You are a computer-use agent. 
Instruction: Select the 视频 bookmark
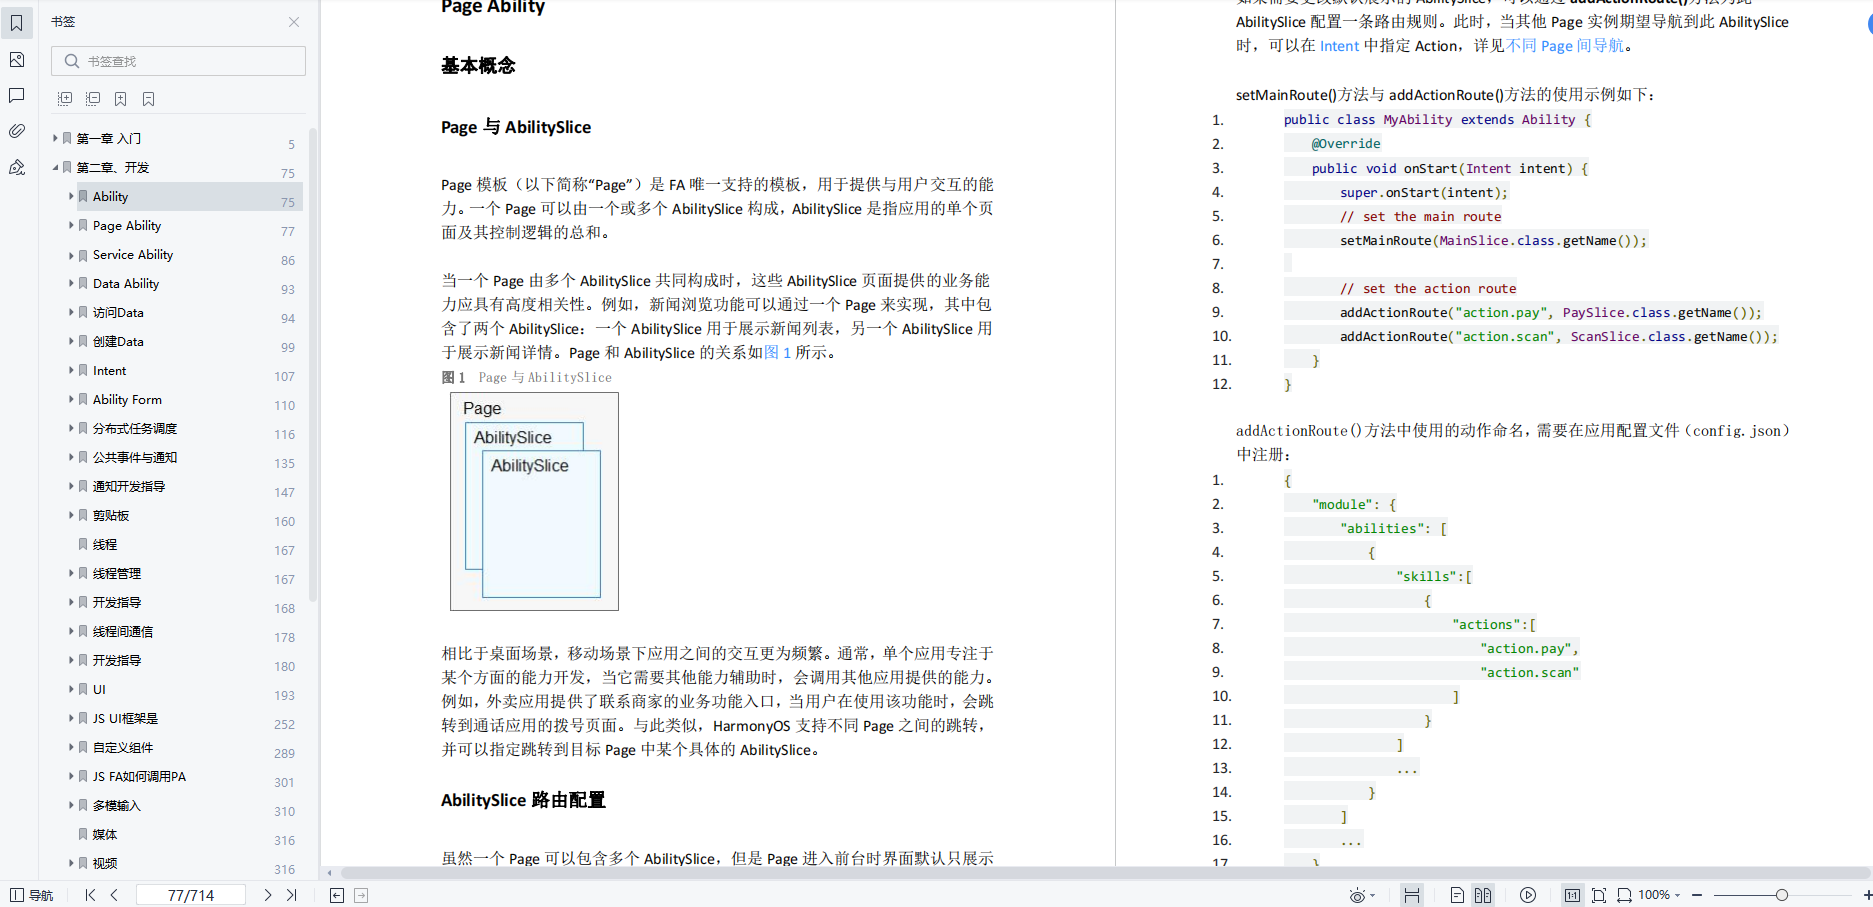click(105, 864)
